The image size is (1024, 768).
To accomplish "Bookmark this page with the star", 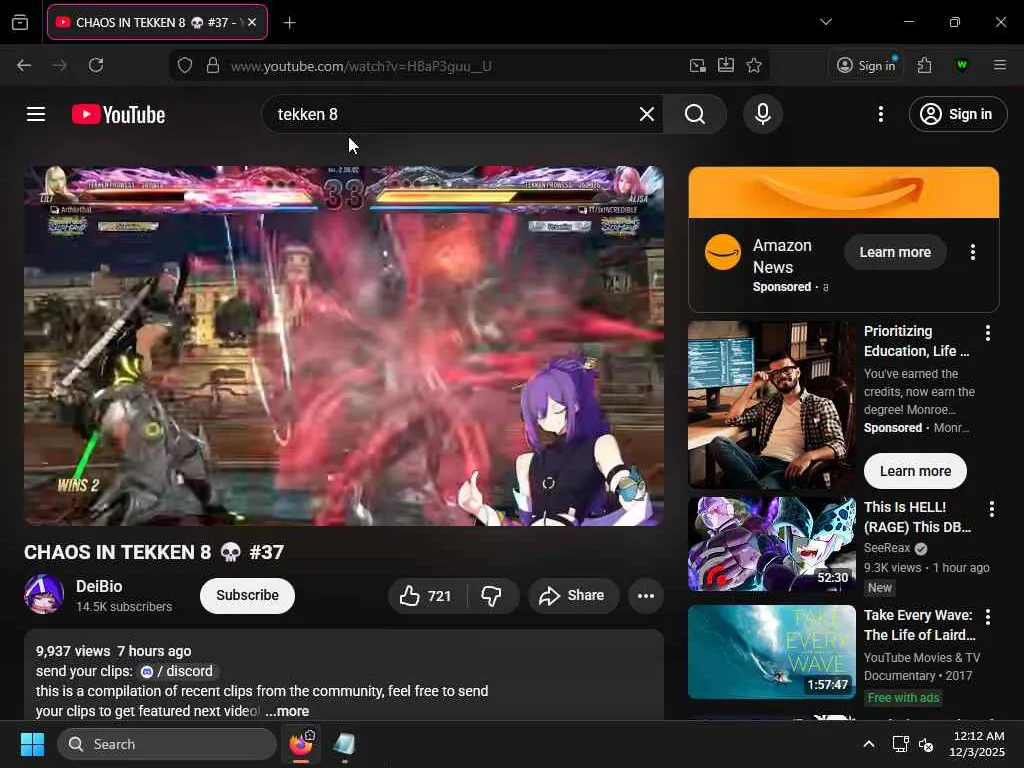I will point(754,65).
